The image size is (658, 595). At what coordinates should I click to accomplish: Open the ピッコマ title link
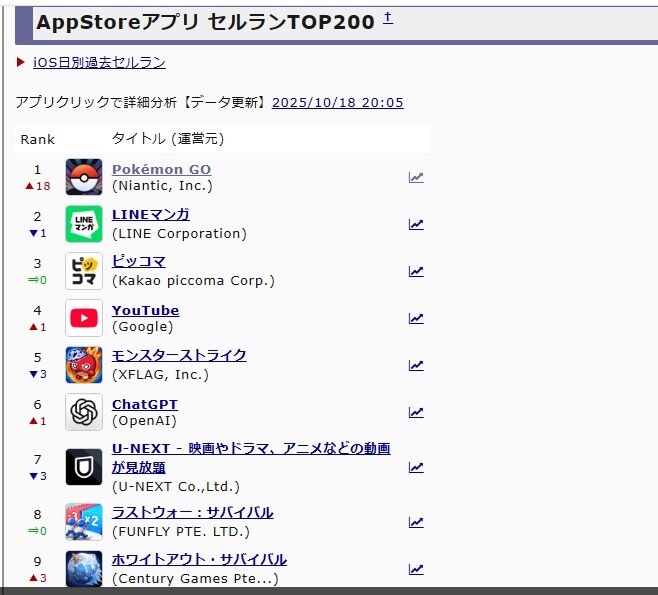click(x=138, y=261)
